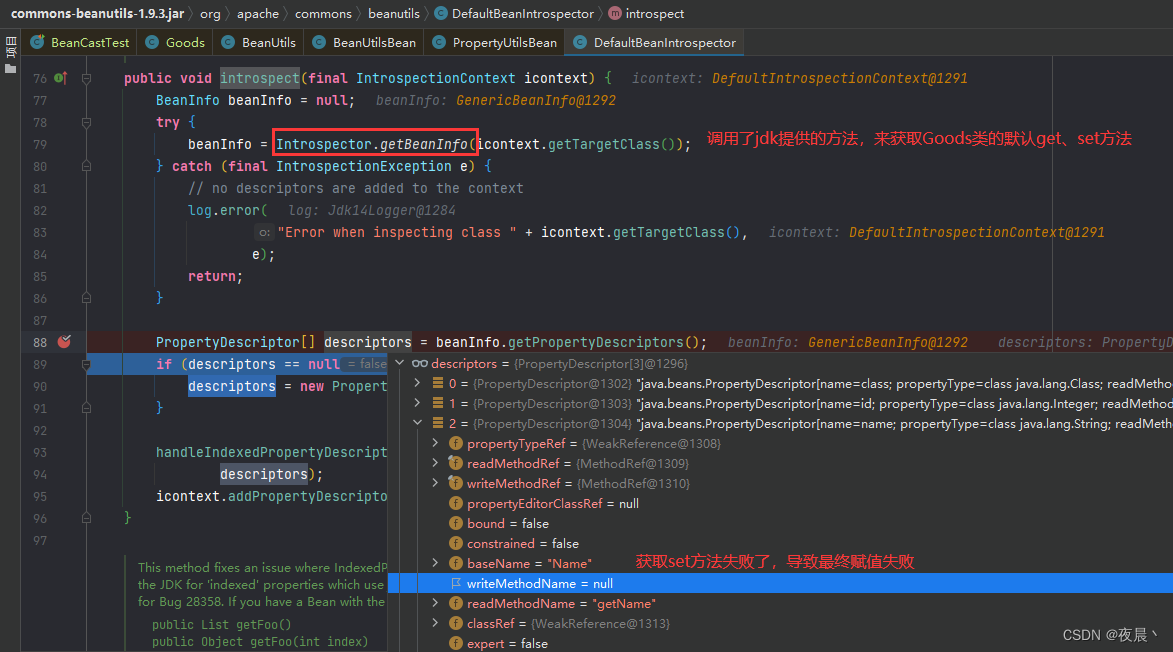Select the DefaultBeanIntrospector tab
Viewport: 1173px width, 652px height.
coord(654,43)
